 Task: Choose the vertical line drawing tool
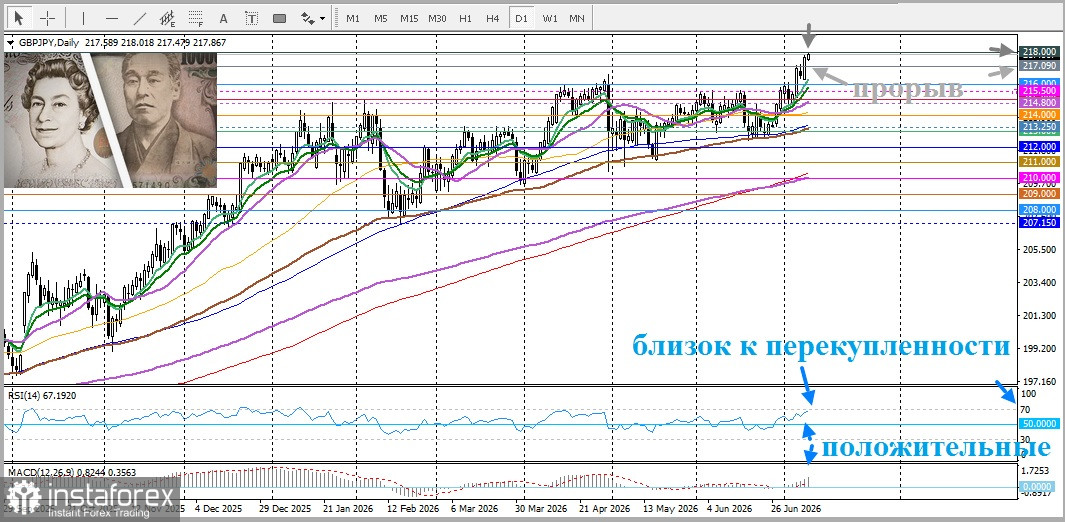point(84,18)
